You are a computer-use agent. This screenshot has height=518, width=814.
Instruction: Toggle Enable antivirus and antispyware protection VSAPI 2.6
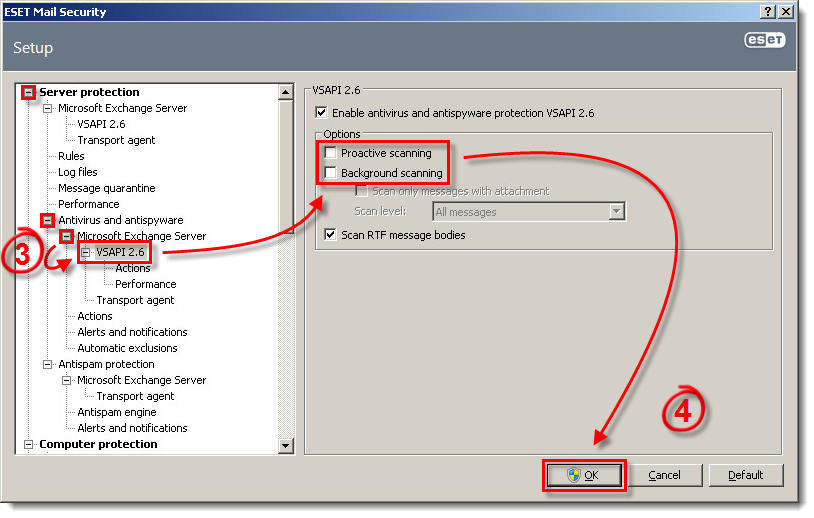coord(321,112)
